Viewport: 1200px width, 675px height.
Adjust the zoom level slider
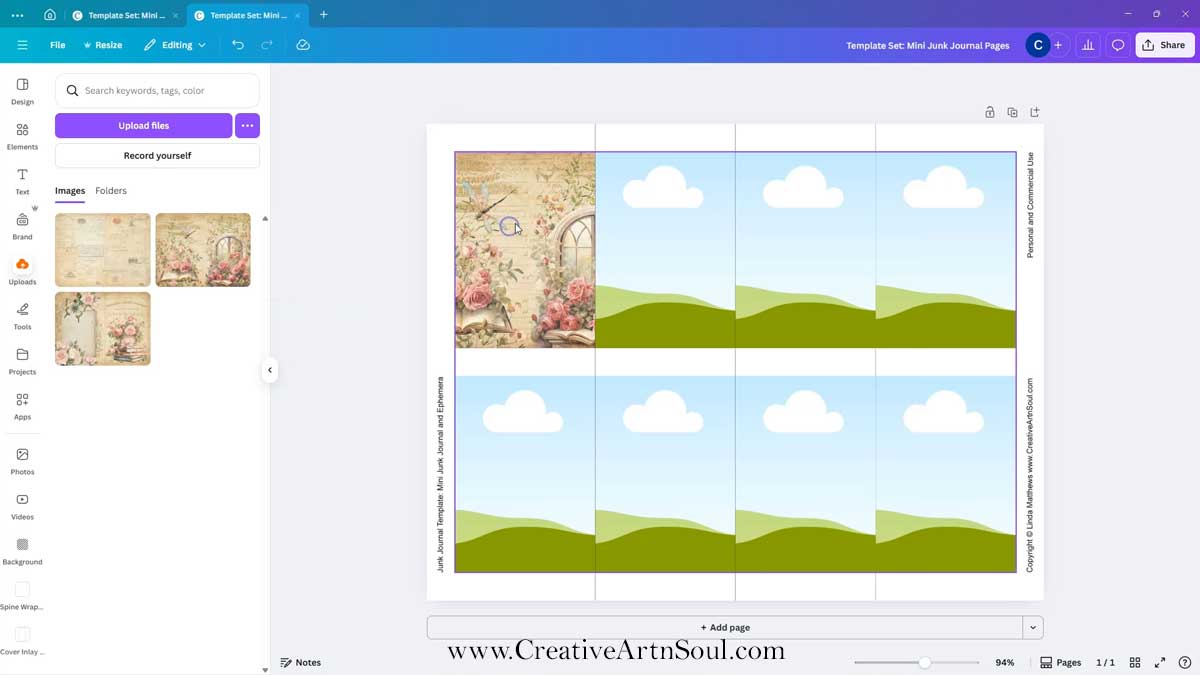coord(924,662)
